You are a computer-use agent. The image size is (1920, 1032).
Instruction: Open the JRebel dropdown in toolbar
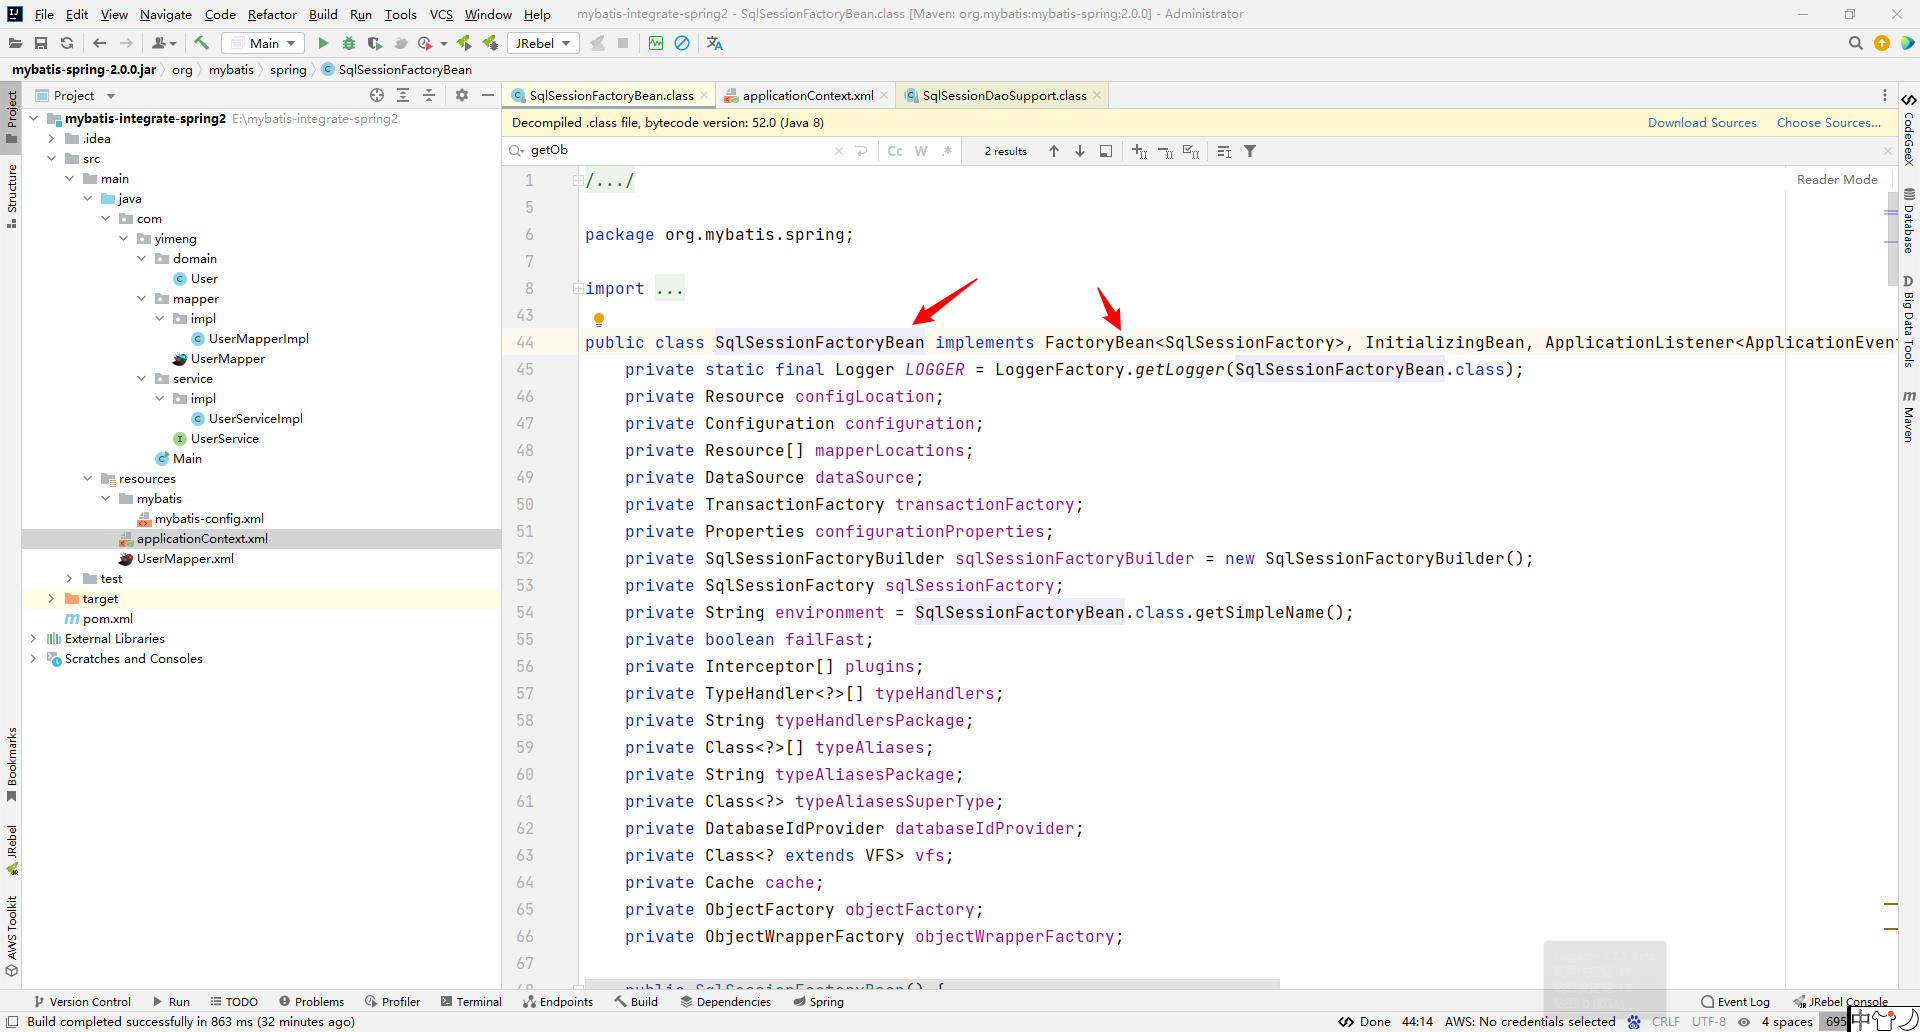point(542,43)
